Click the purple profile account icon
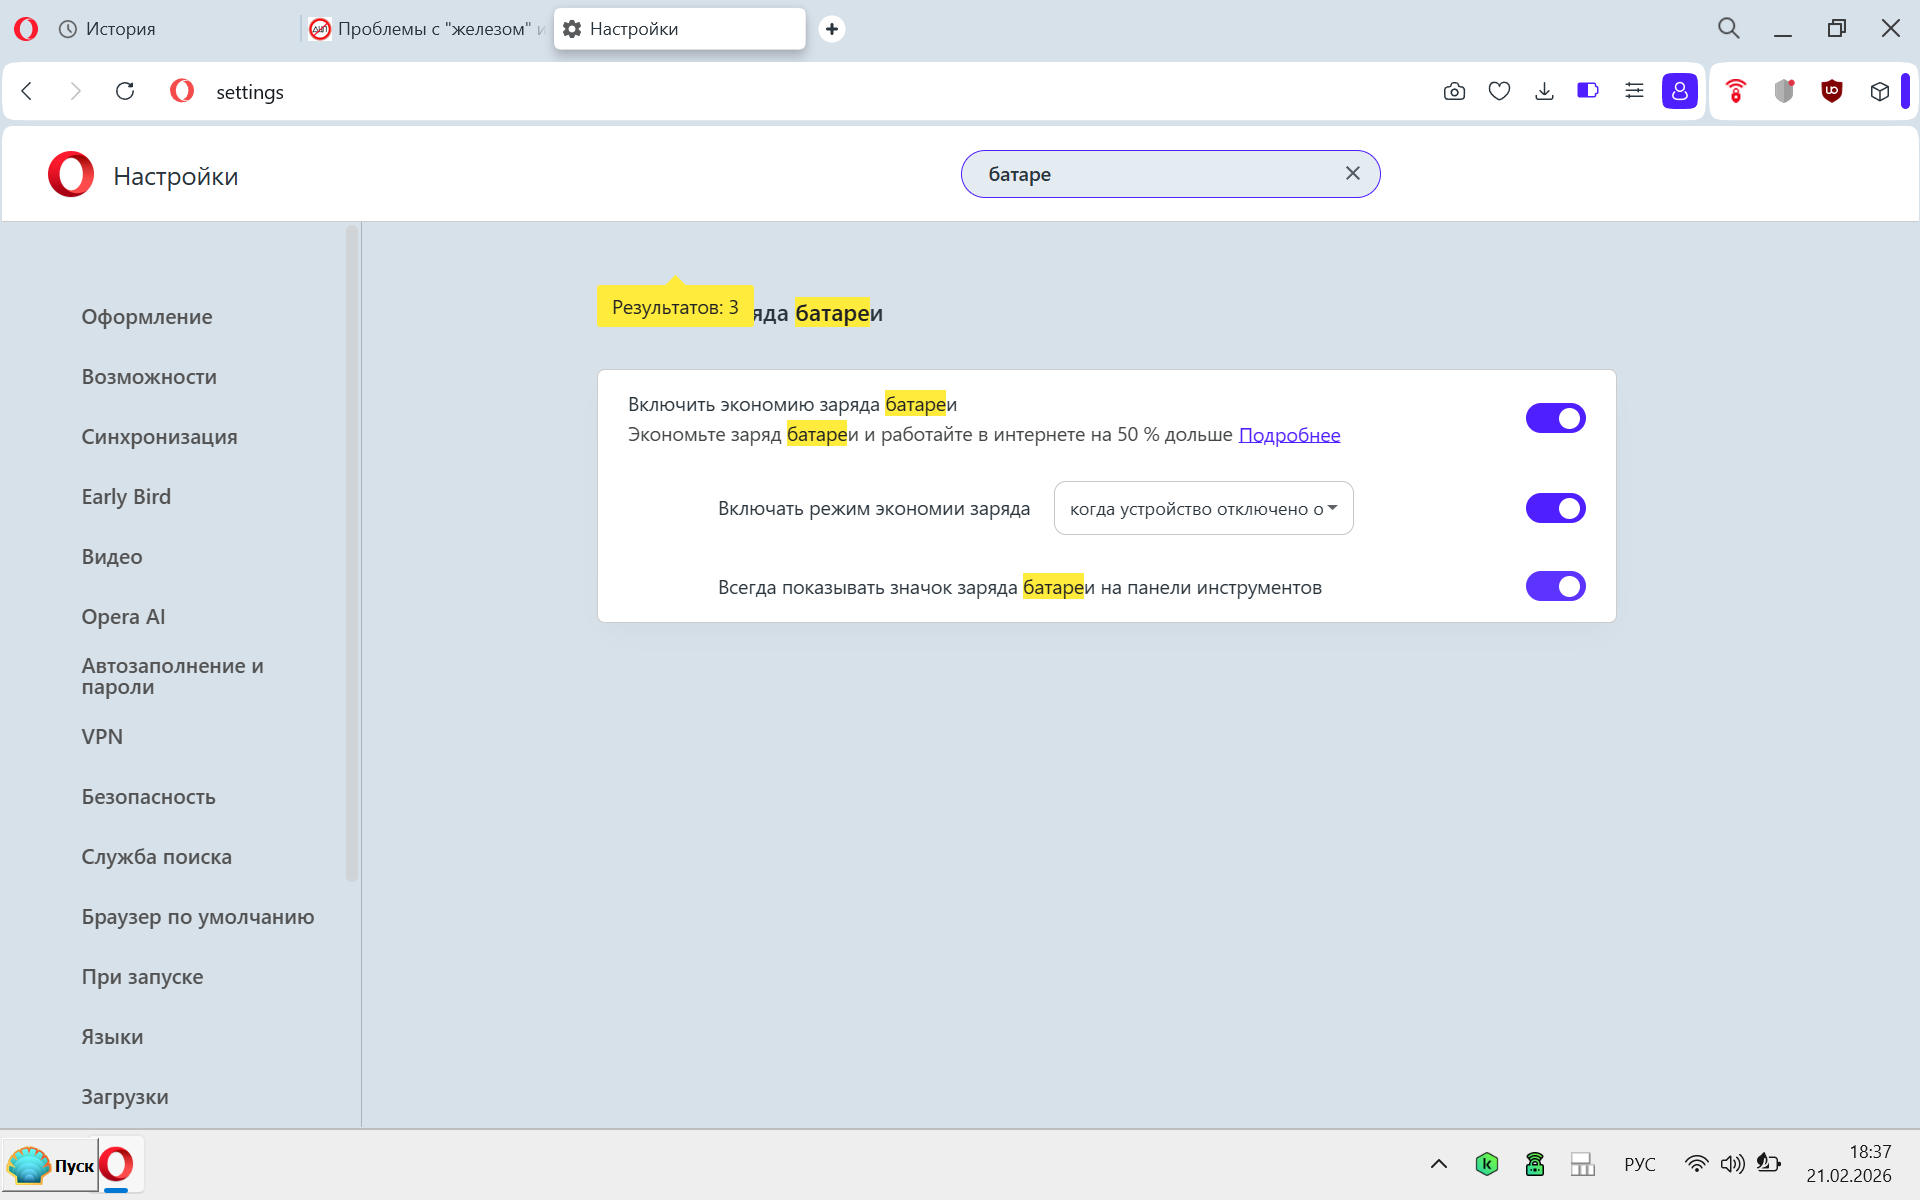 1679,91
